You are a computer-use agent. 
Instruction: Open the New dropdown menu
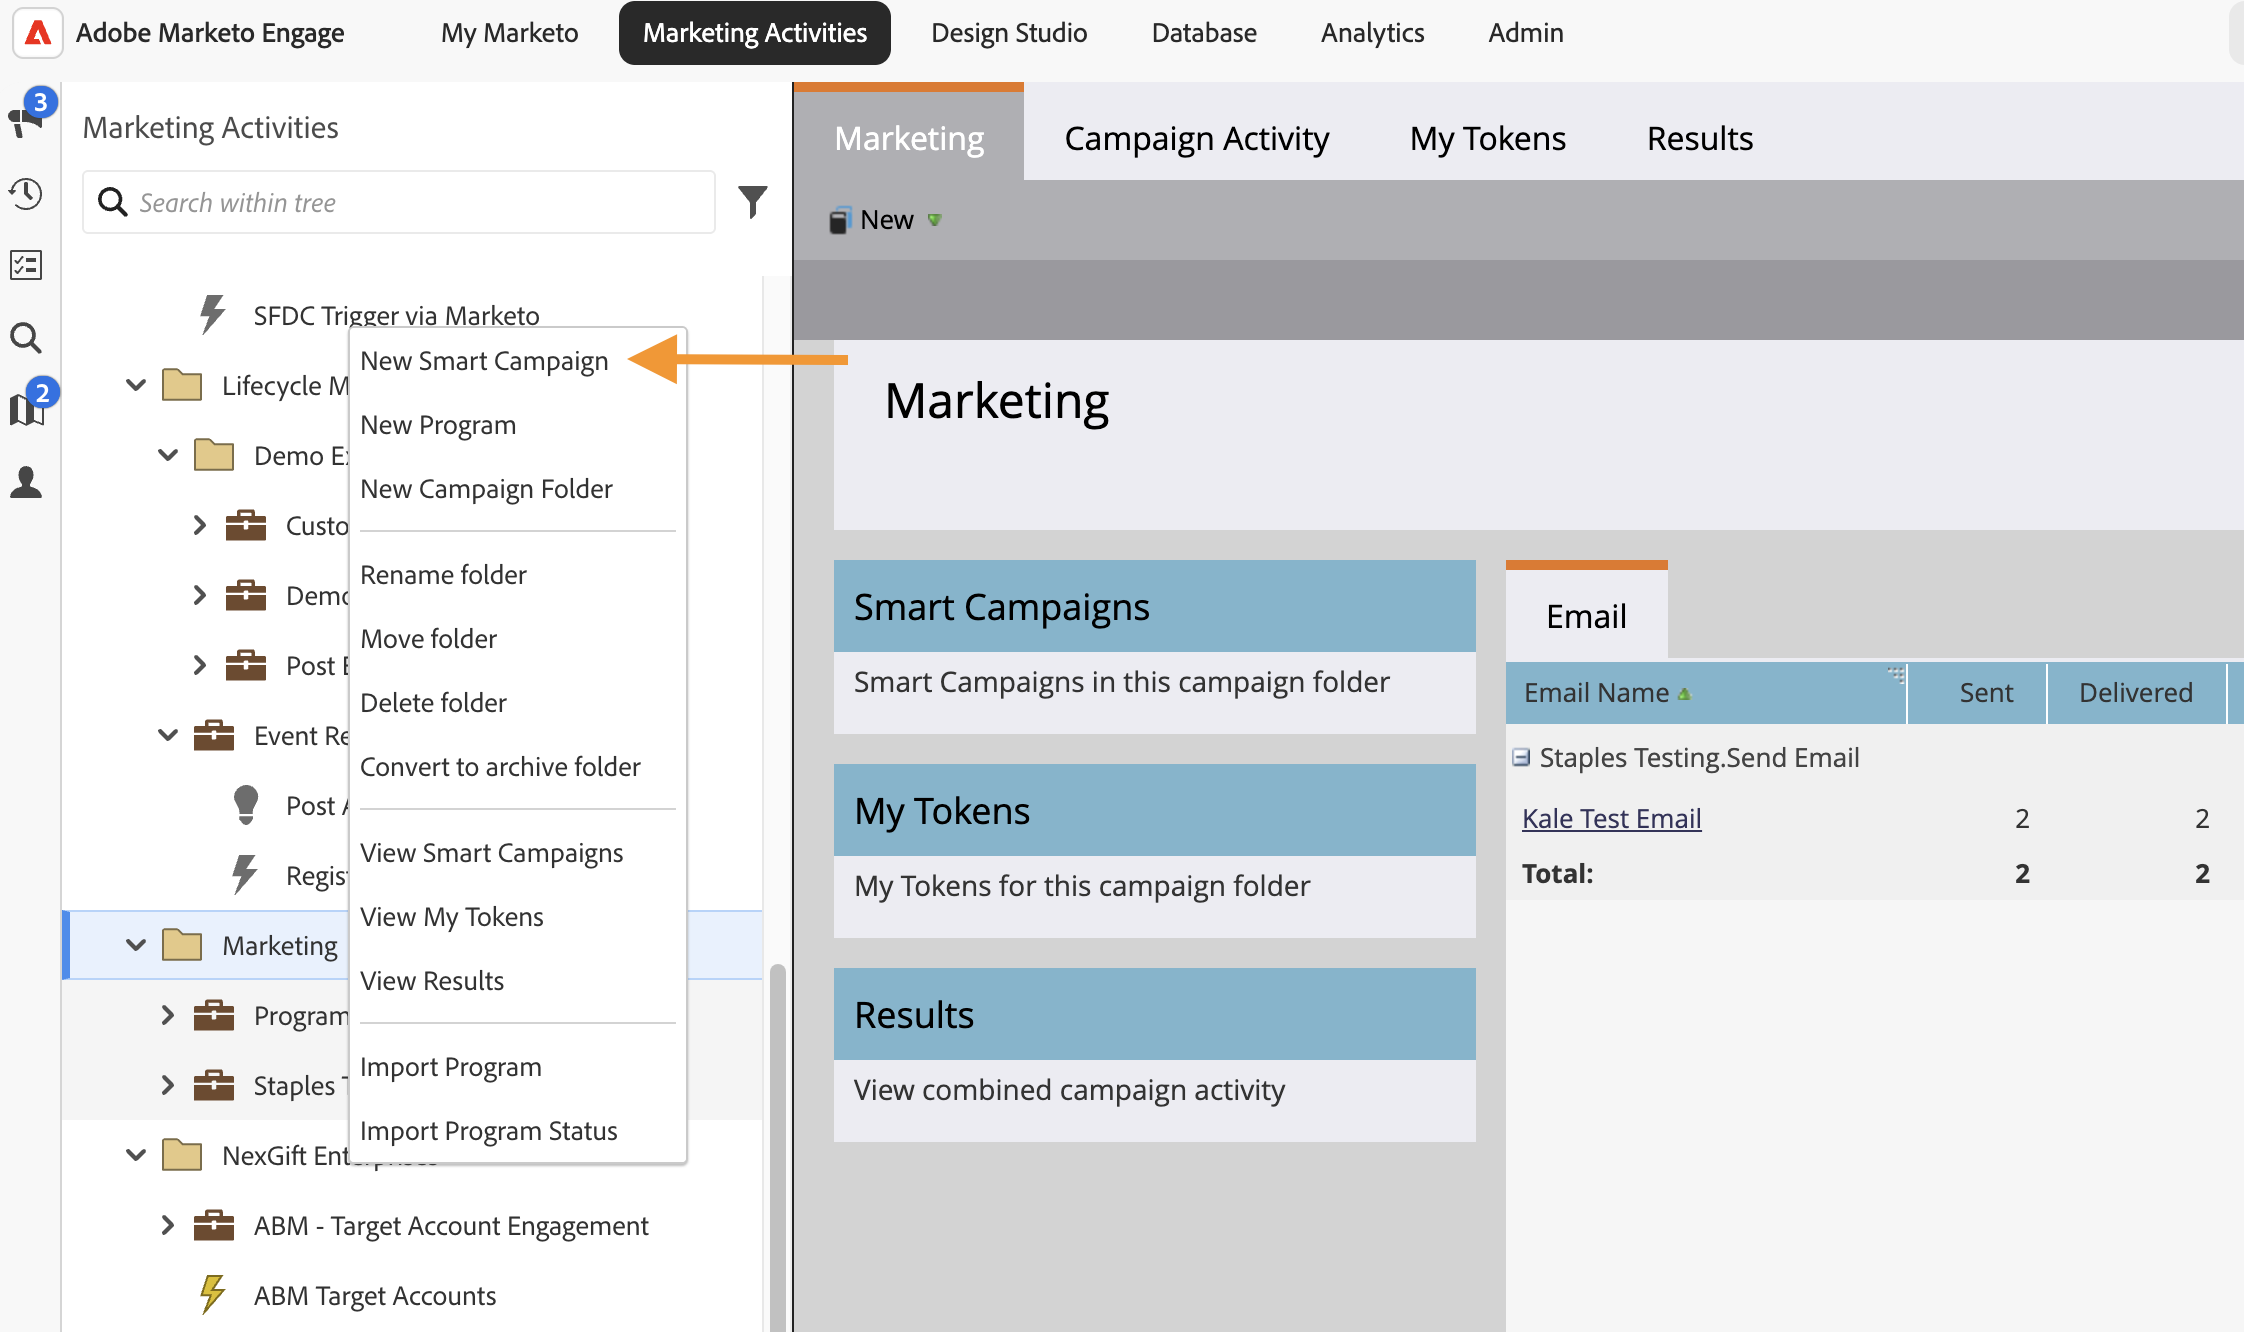click(886, 220)
